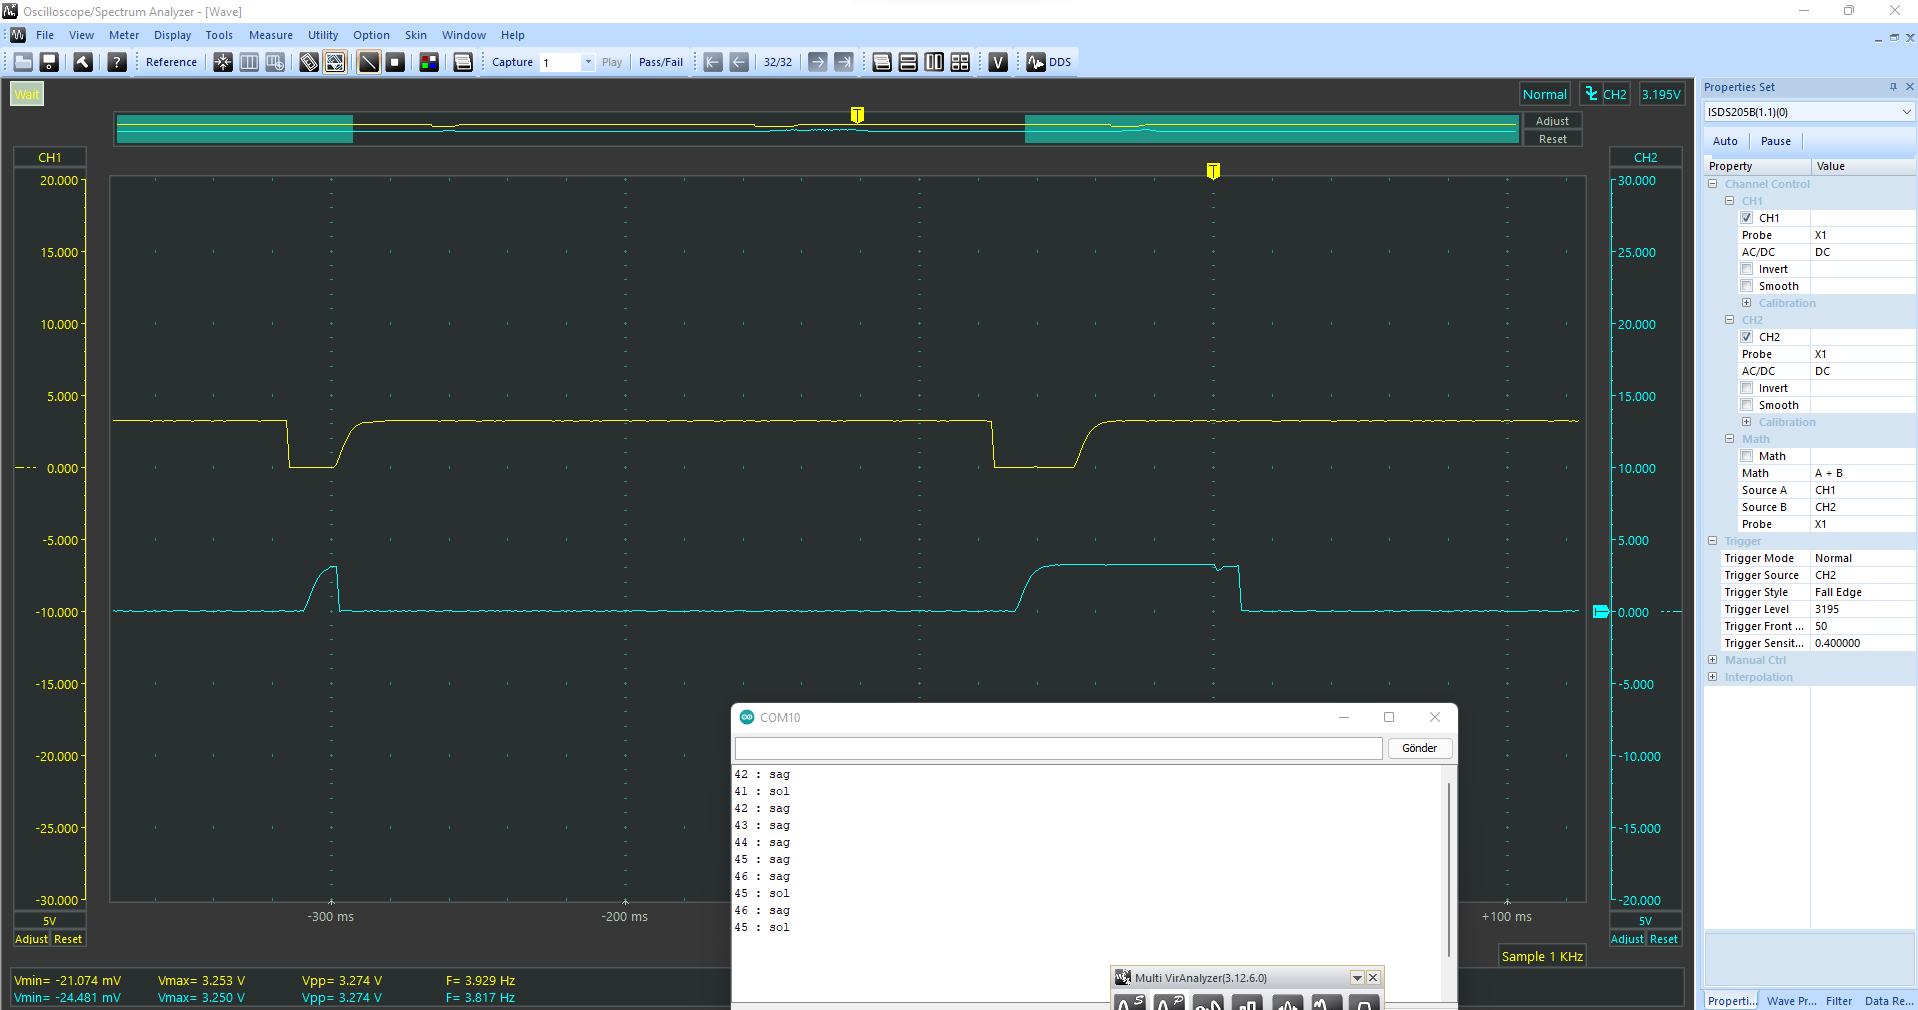Screen dimensions: 1918x1010
Task: Click the yellow trigger position marker
Action: [1213, 171]
